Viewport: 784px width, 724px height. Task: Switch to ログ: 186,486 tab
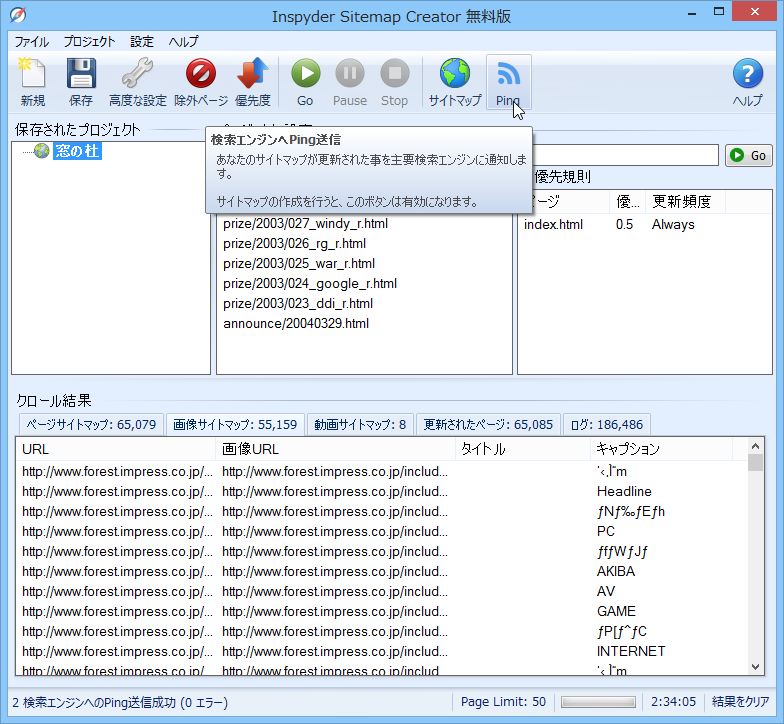click(x=606, y=424)
